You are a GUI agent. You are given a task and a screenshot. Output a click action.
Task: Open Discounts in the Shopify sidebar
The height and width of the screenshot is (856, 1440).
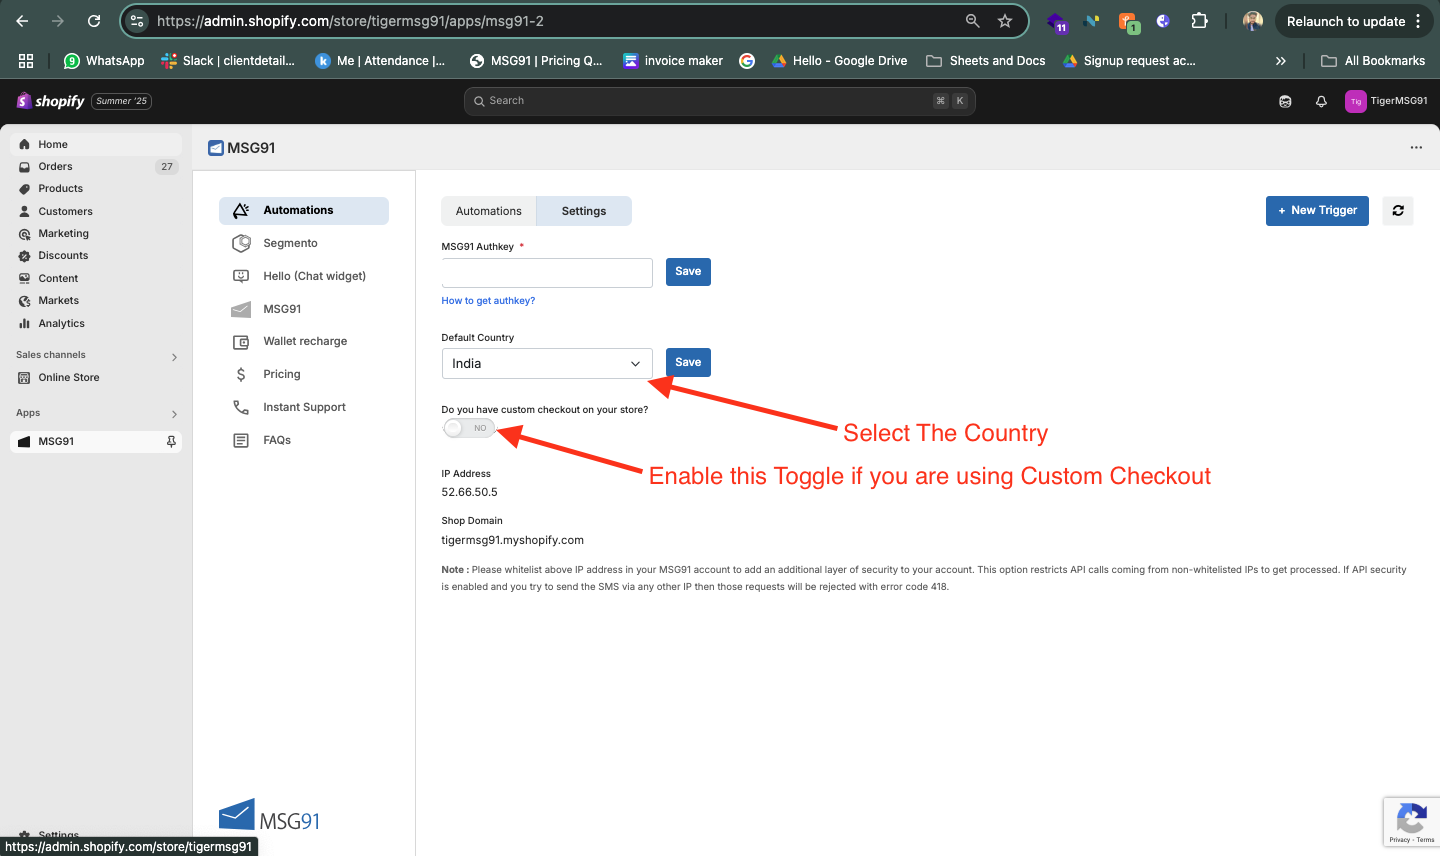(96, 256)
